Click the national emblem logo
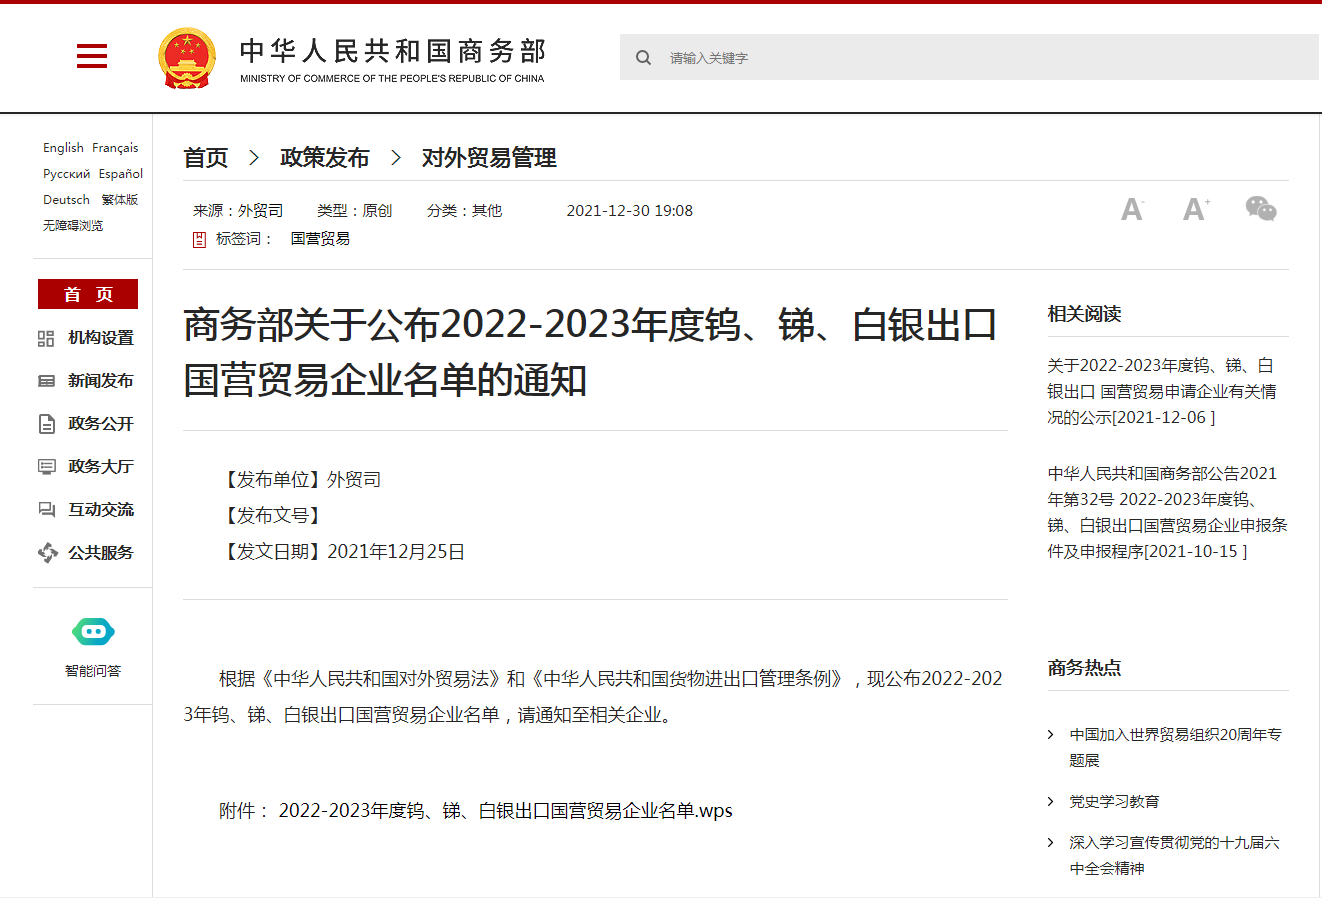Image resolution: width=1322 pixels, height=898 pixels. tap(187, 58)
